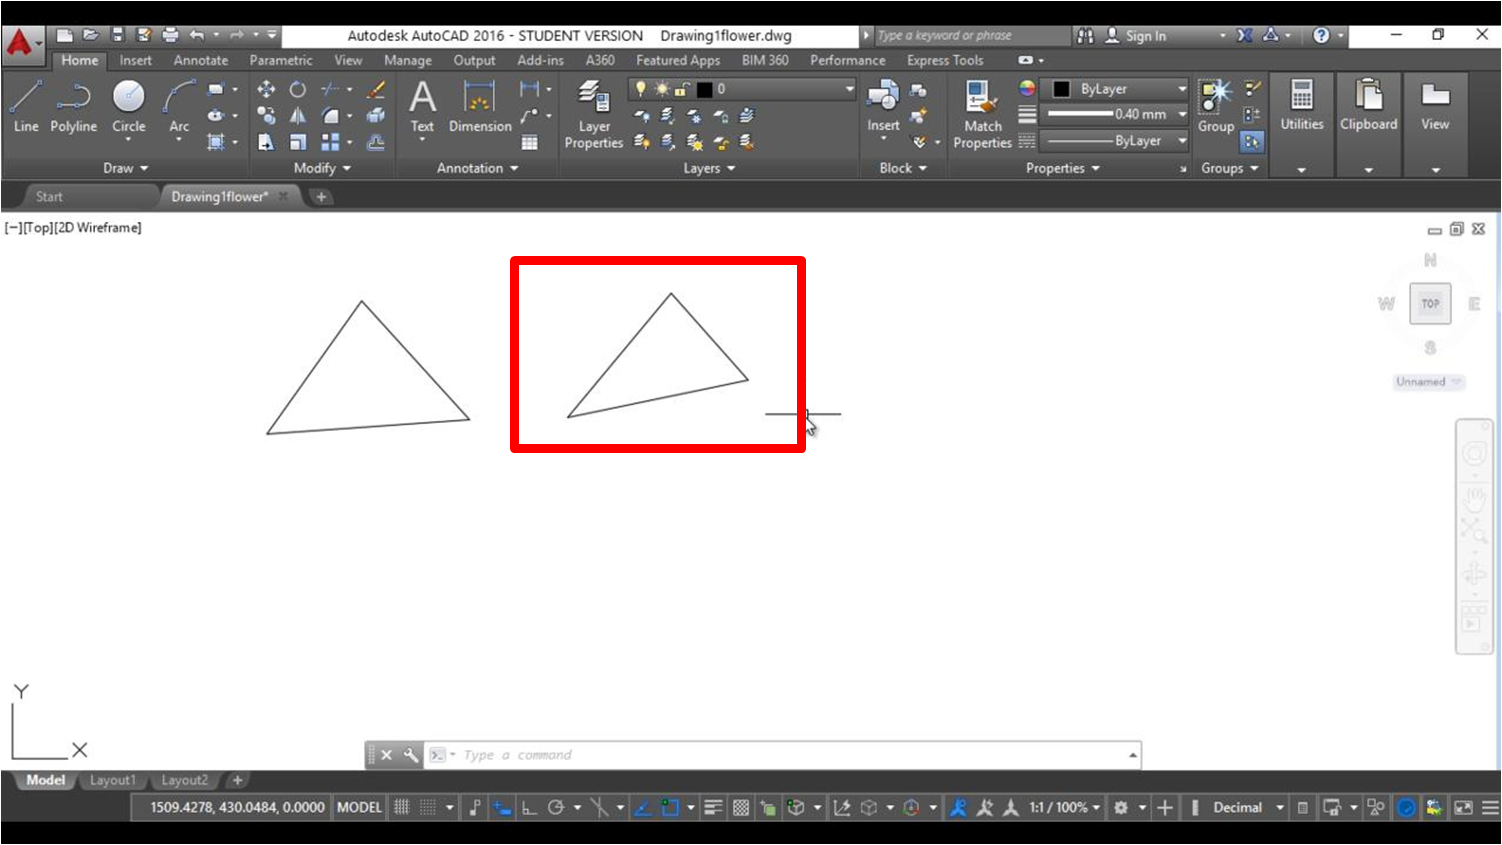Toggle polar tracking in status bar

click(x=556, y=807)
